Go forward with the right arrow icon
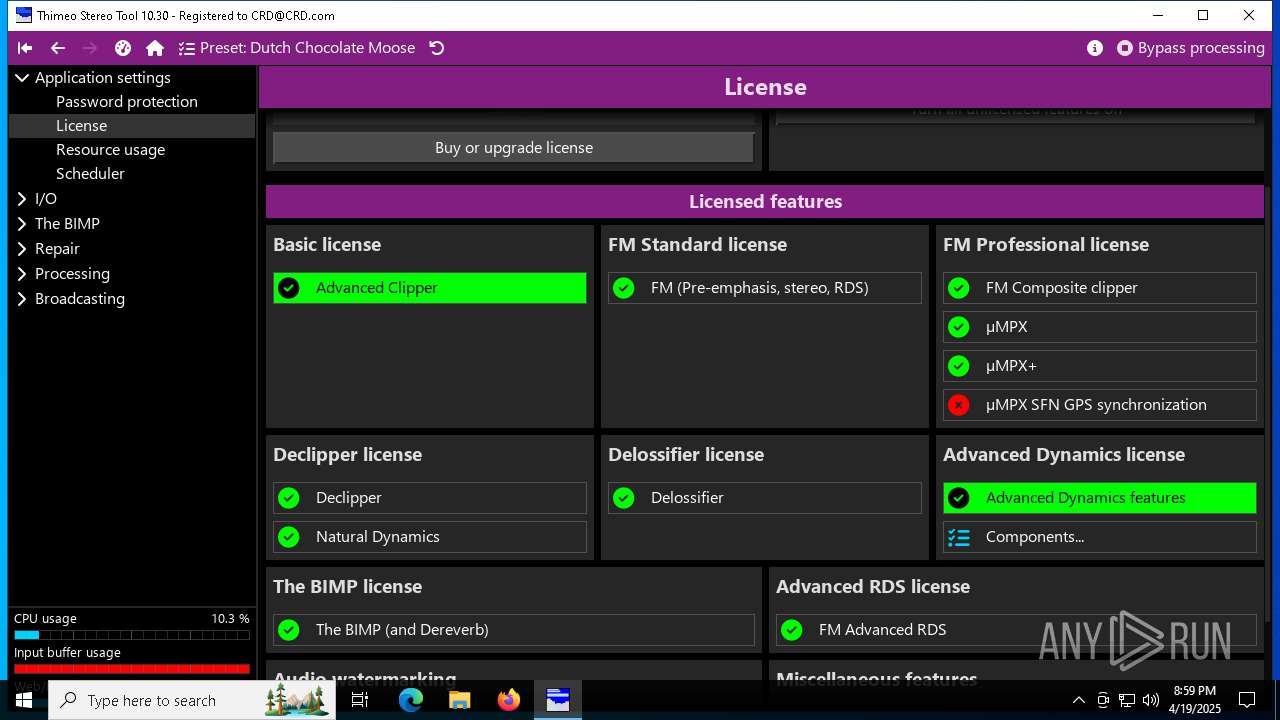 pyautogui.click(x=90, y=48)
